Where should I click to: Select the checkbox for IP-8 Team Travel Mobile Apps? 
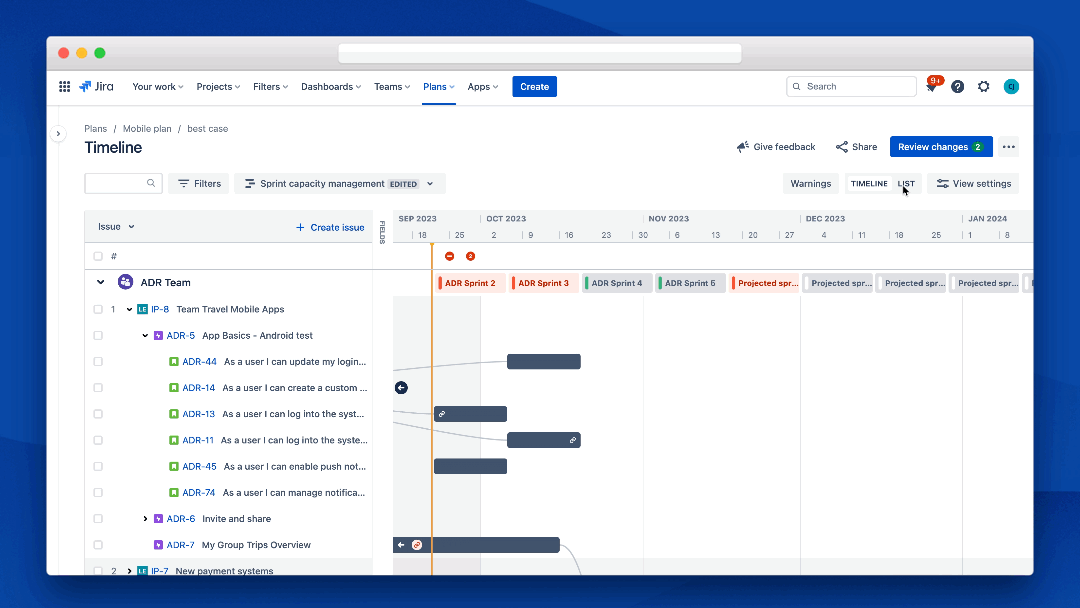(x=97, y=309)
